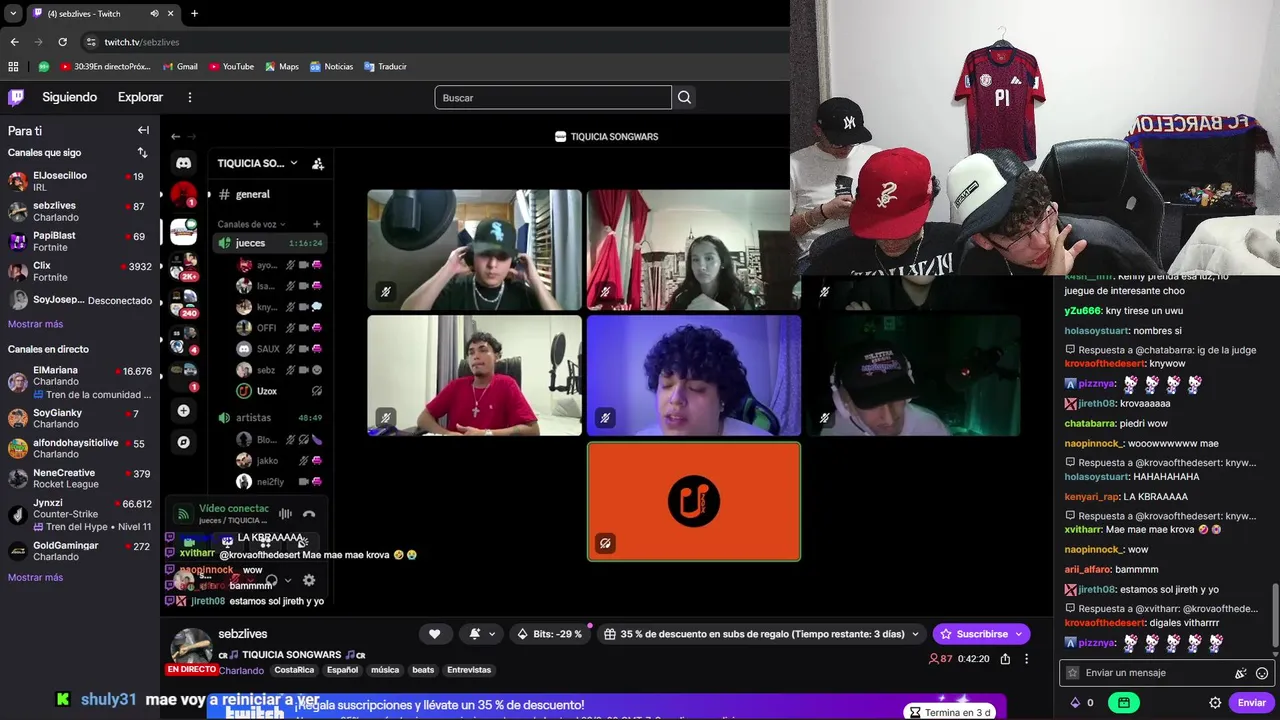Viewport: 1280px width, 720px height.
Task: Open ElMariana channel in live channels list
Action: click(80, 381)
